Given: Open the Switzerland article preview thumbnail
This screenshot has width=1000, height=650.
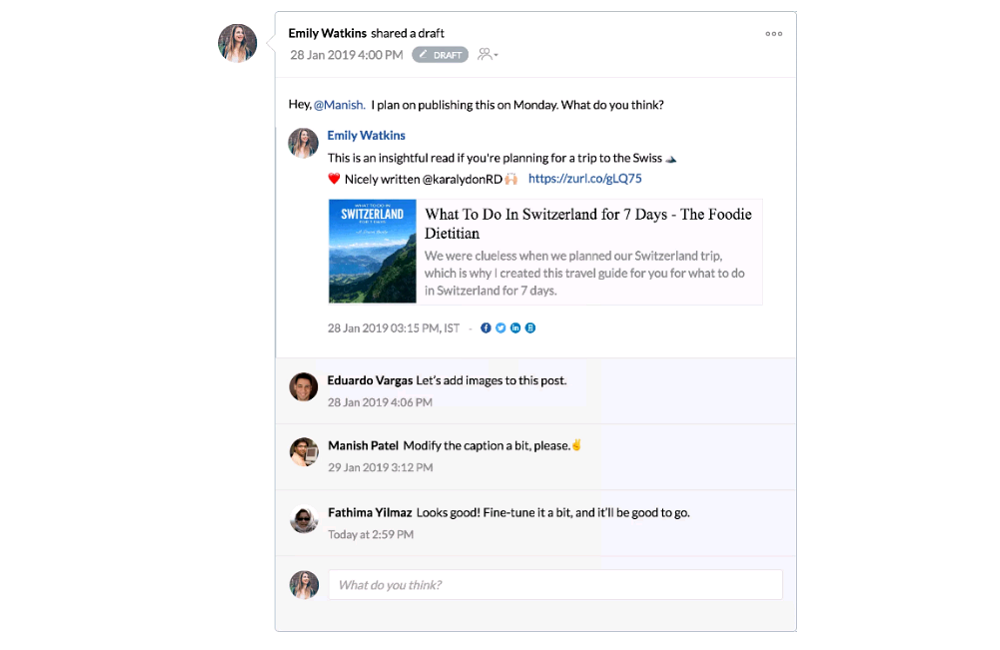Looking at the screenshot, I should click(372, 251).
